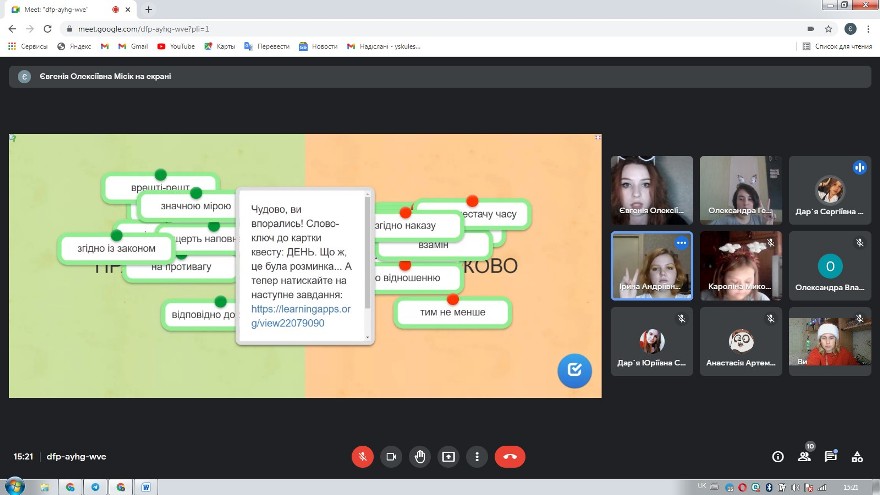Click Дар'я Юріївна participant tile
Viewport: 880px width, 495px height.
tap(652, 342)
